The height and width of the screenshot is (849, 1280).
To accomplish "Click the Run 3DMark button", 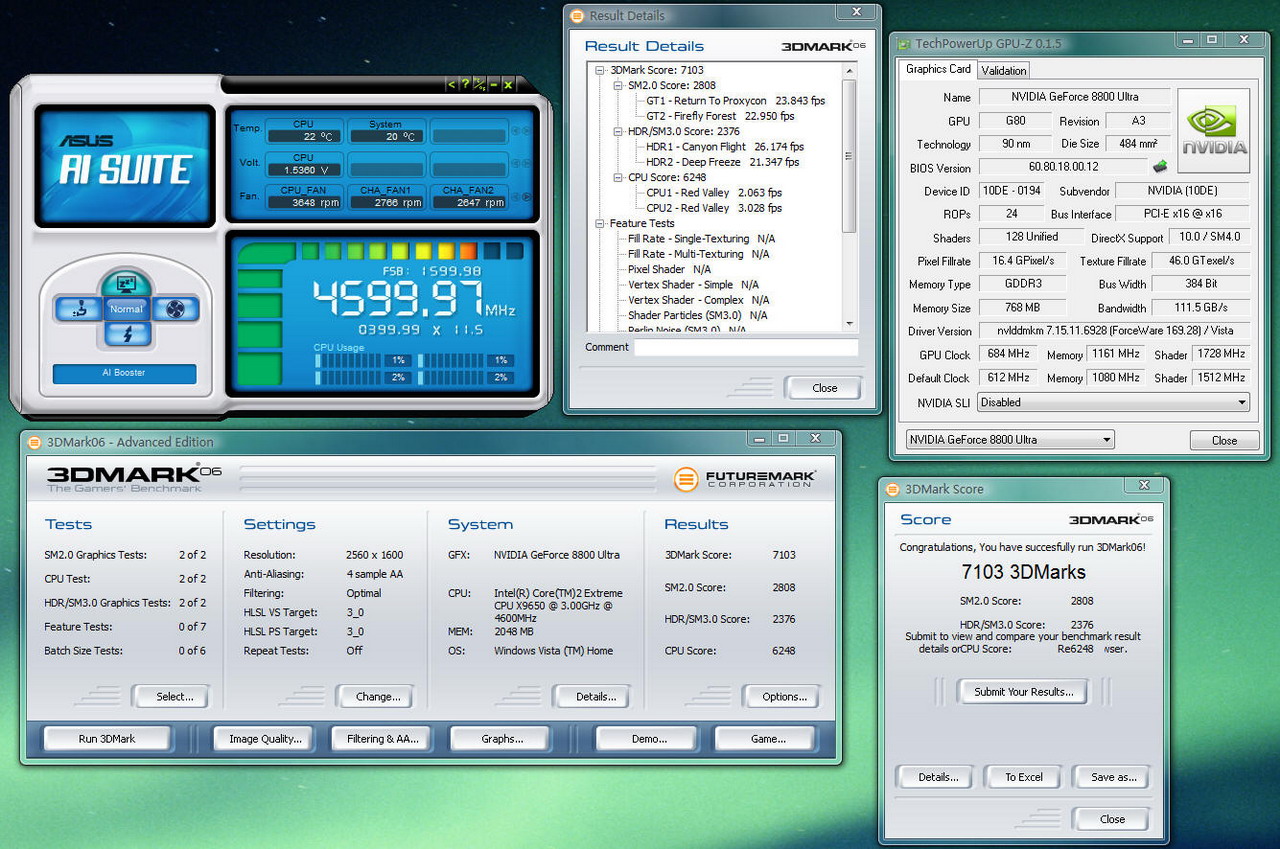I will pos(107,739).
